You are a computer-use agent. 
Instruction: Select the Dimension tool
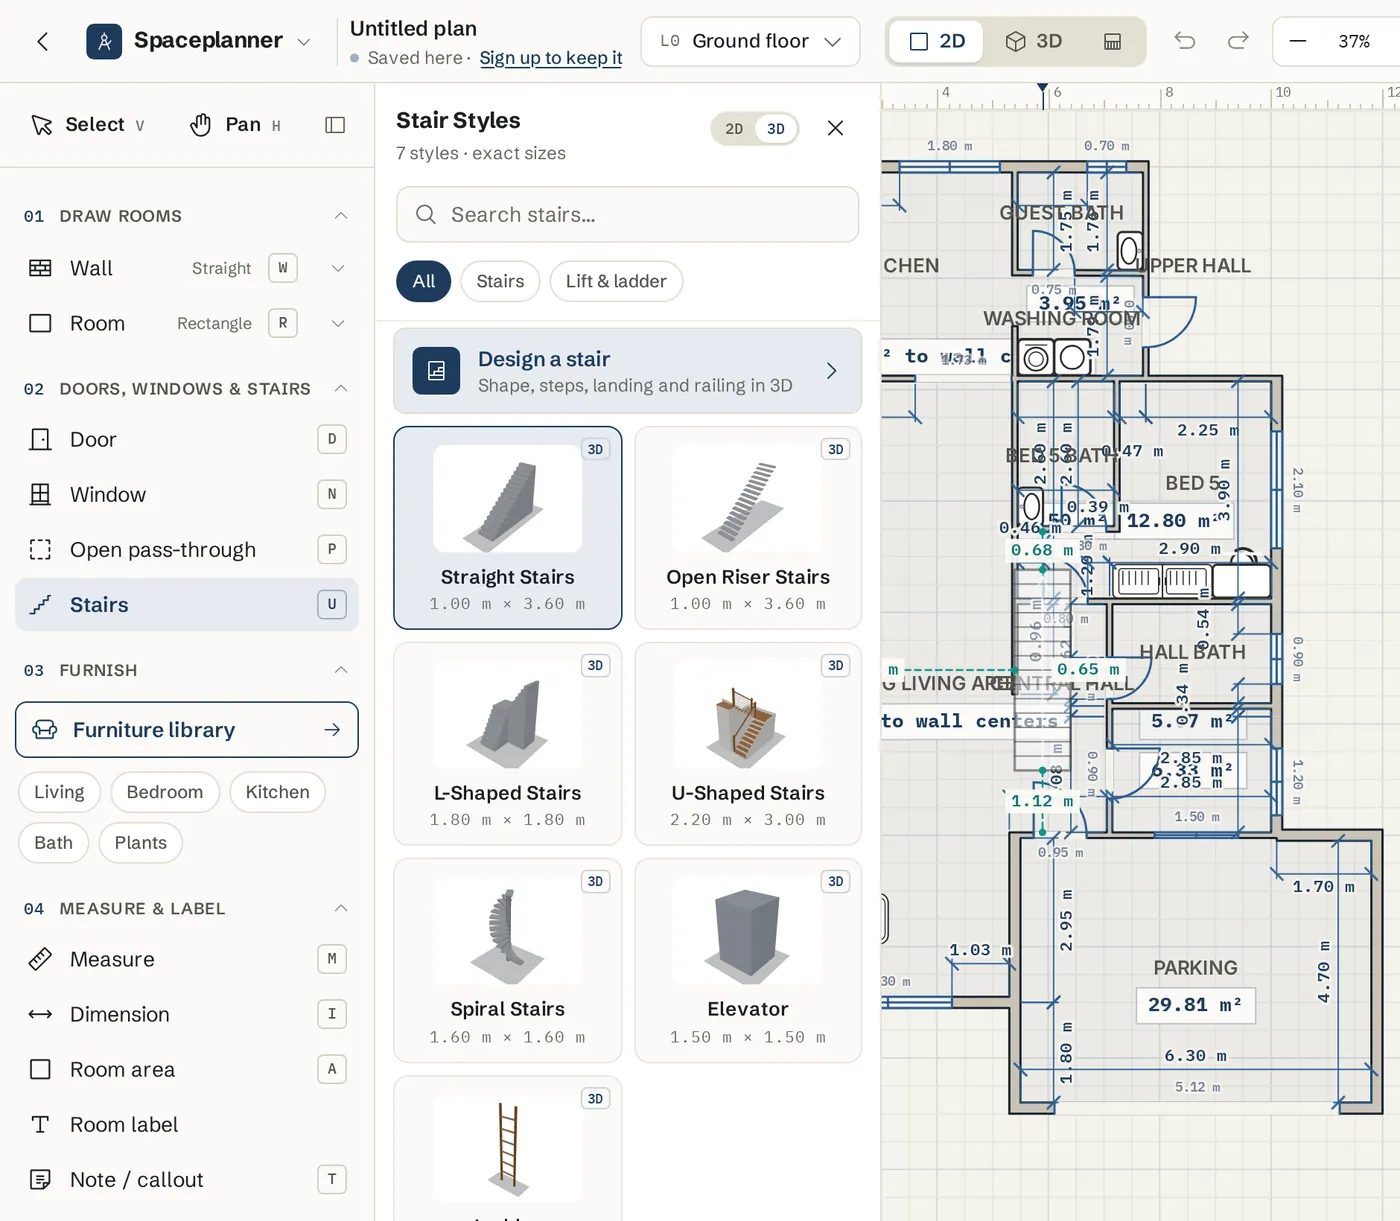coord(187,1014)
